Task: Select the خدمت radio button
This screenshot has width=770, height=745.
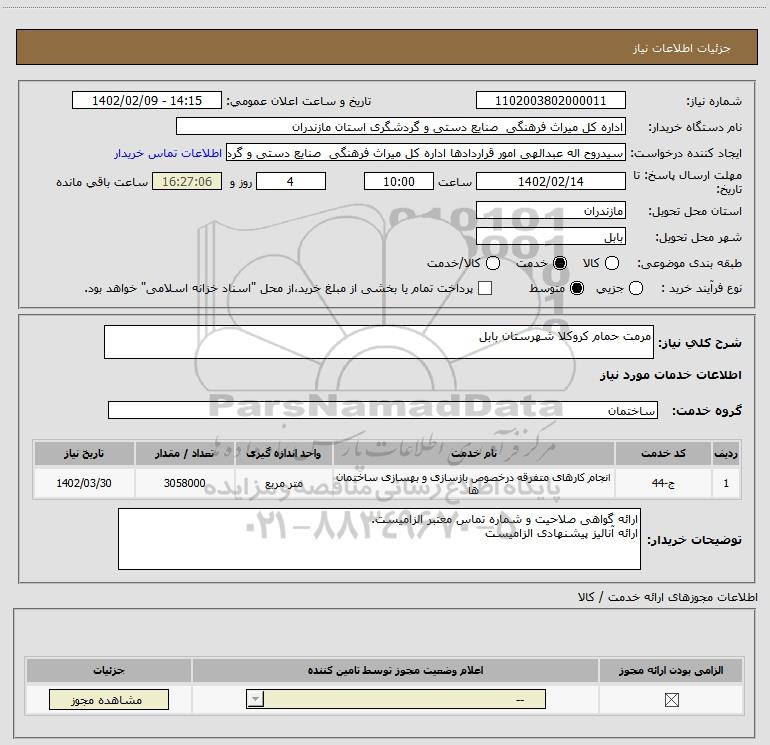Action: tap(560, 263)
